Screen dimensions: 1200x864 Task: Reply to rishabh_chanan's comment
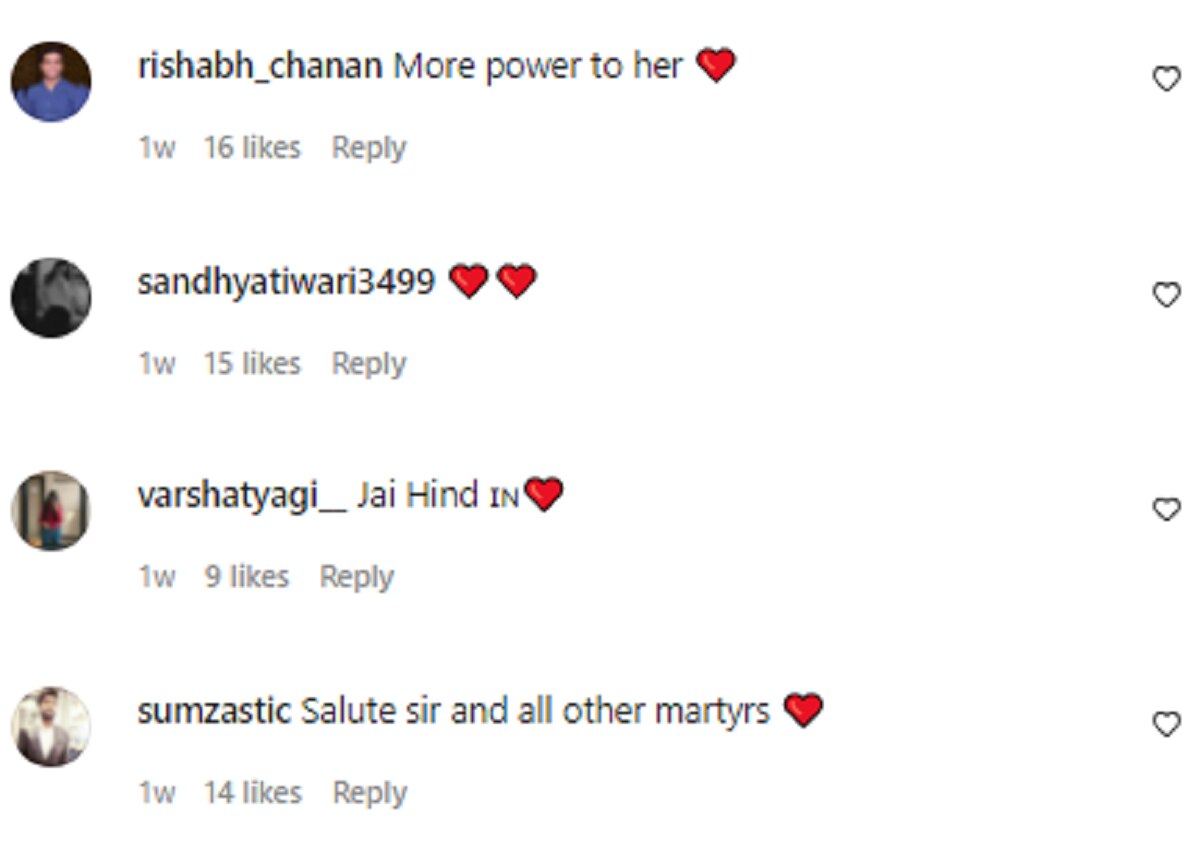coord(369,149)
